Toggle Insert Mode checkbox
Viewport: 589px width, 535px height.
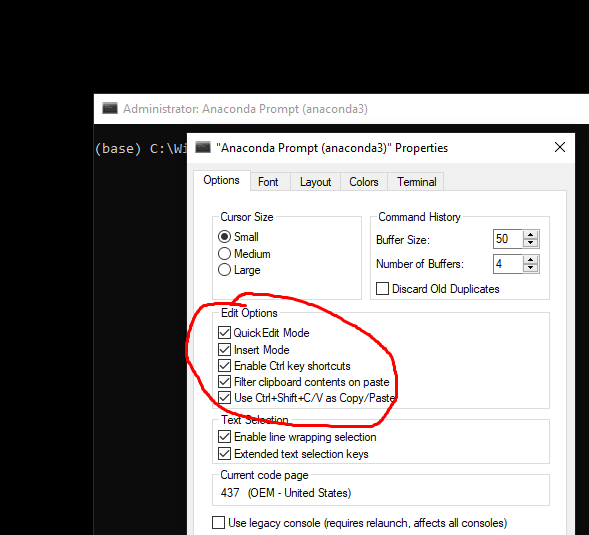(224, 349)
